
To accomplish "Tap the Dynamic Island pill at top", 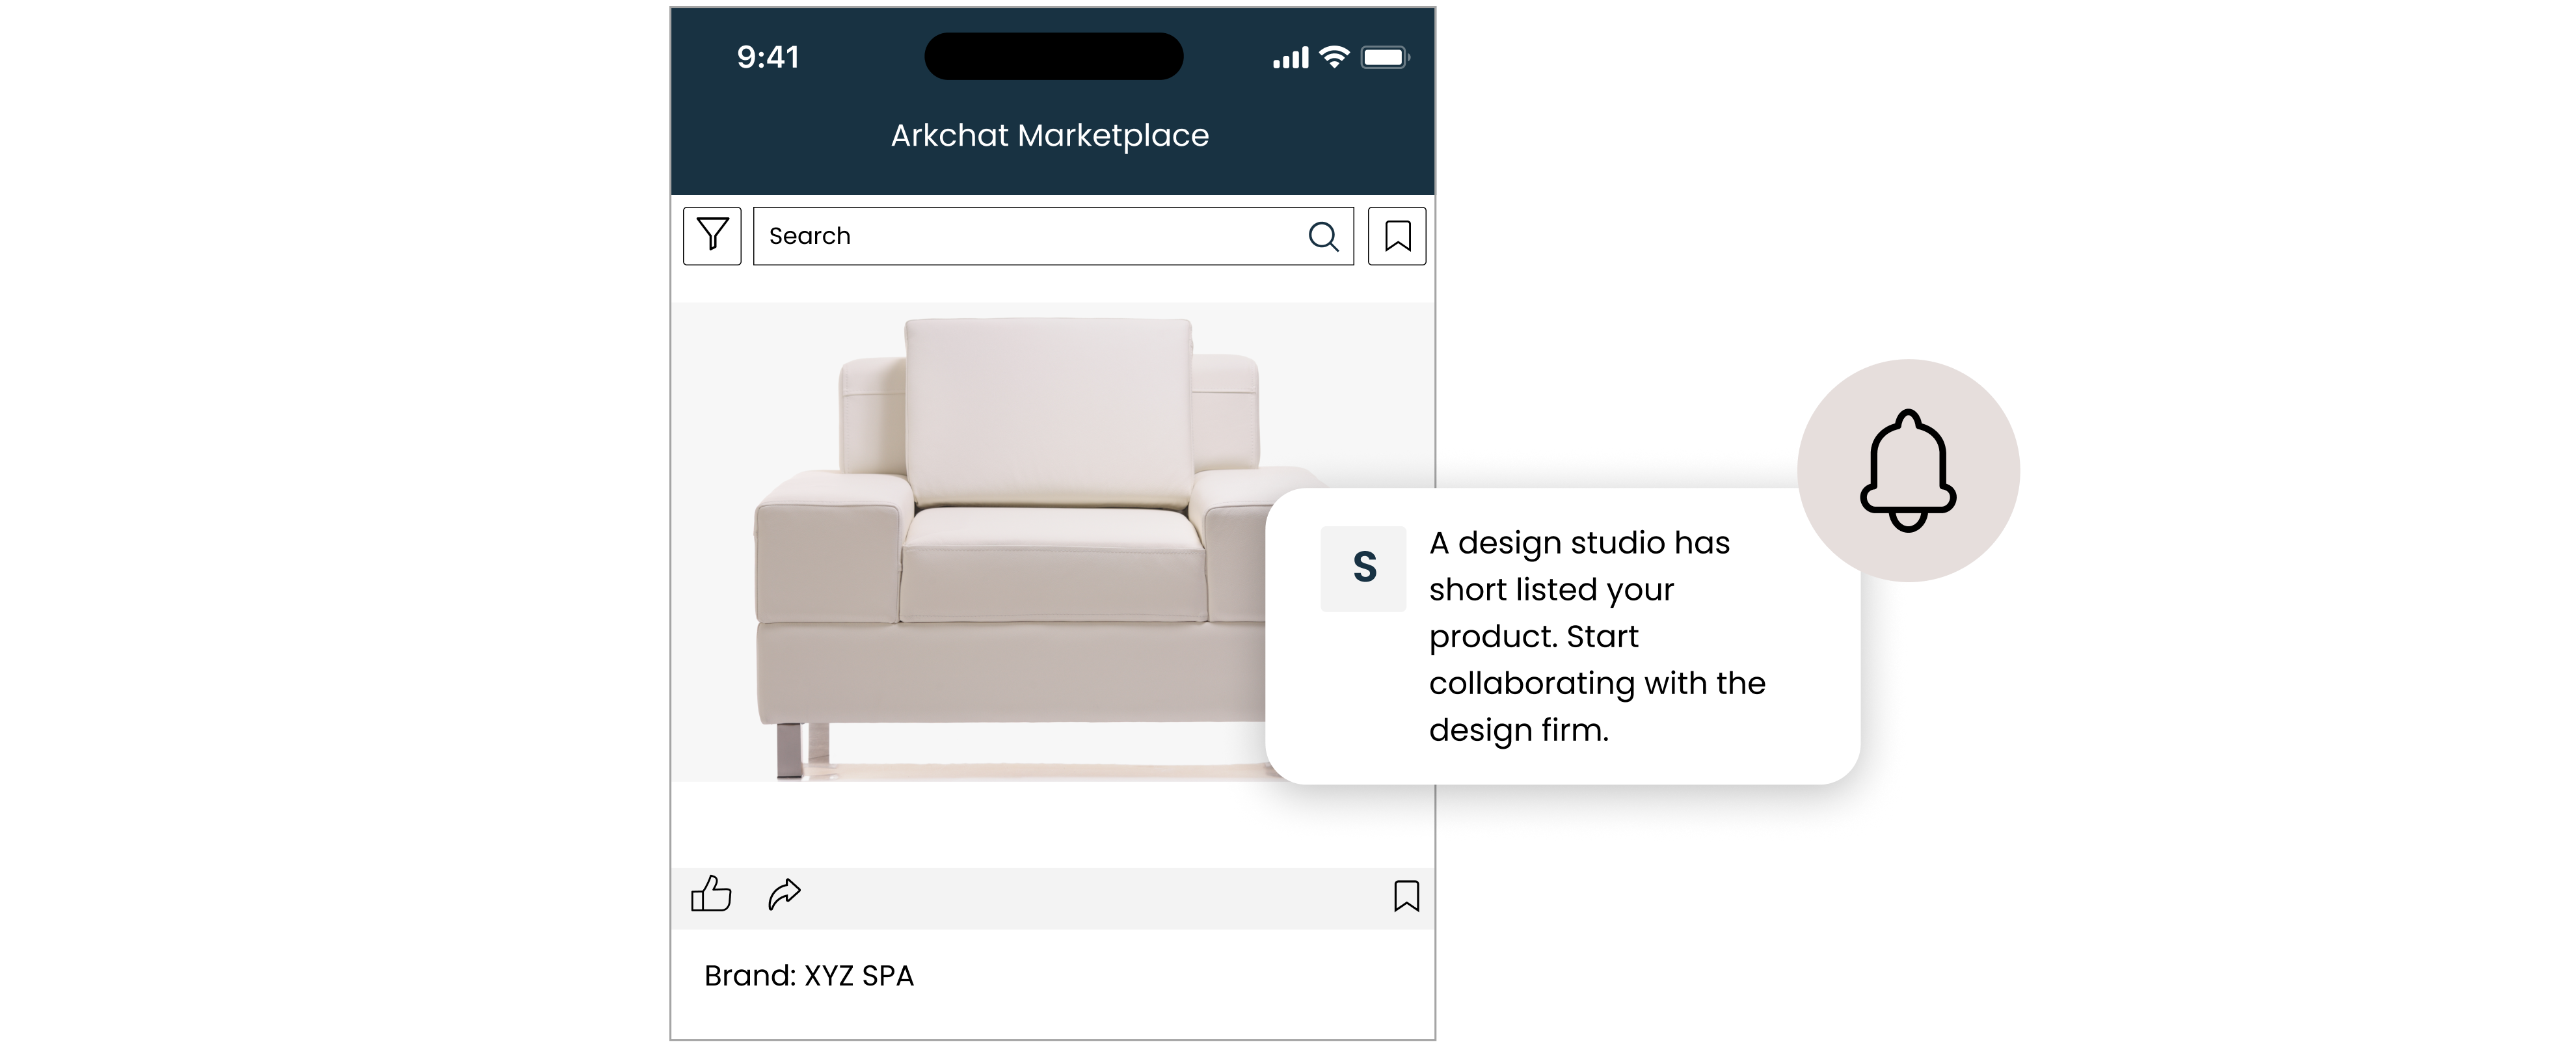I will 1054,56.
